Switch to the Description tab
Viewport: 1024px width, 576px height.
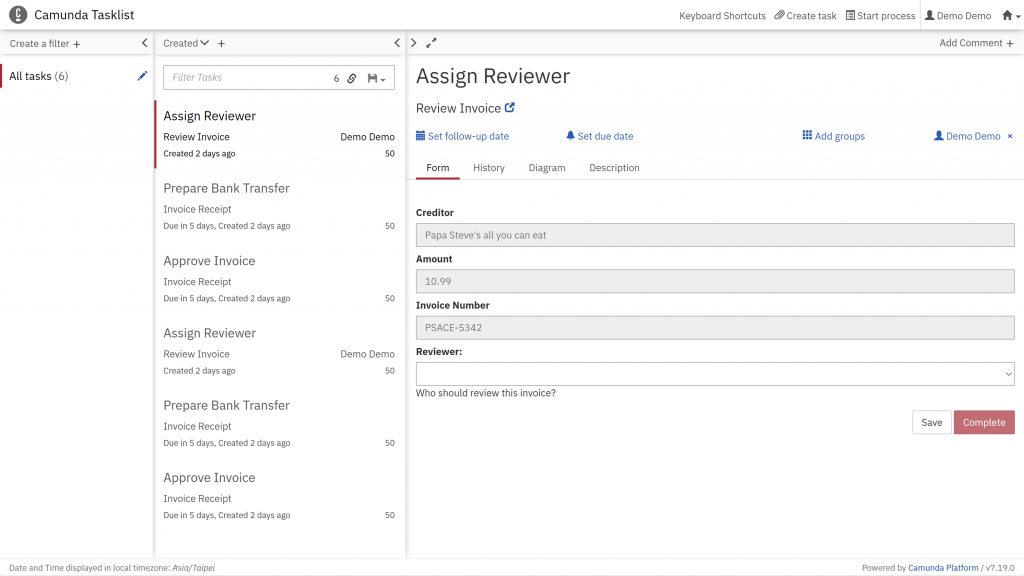coord(614,168)
